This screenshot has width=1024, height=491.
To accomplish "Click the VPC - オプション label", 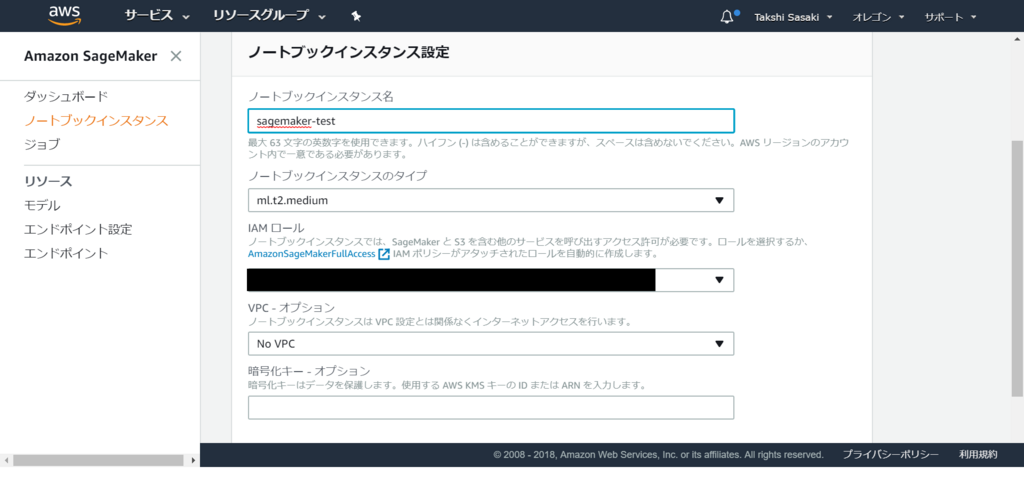I will (x=291, y=308).
